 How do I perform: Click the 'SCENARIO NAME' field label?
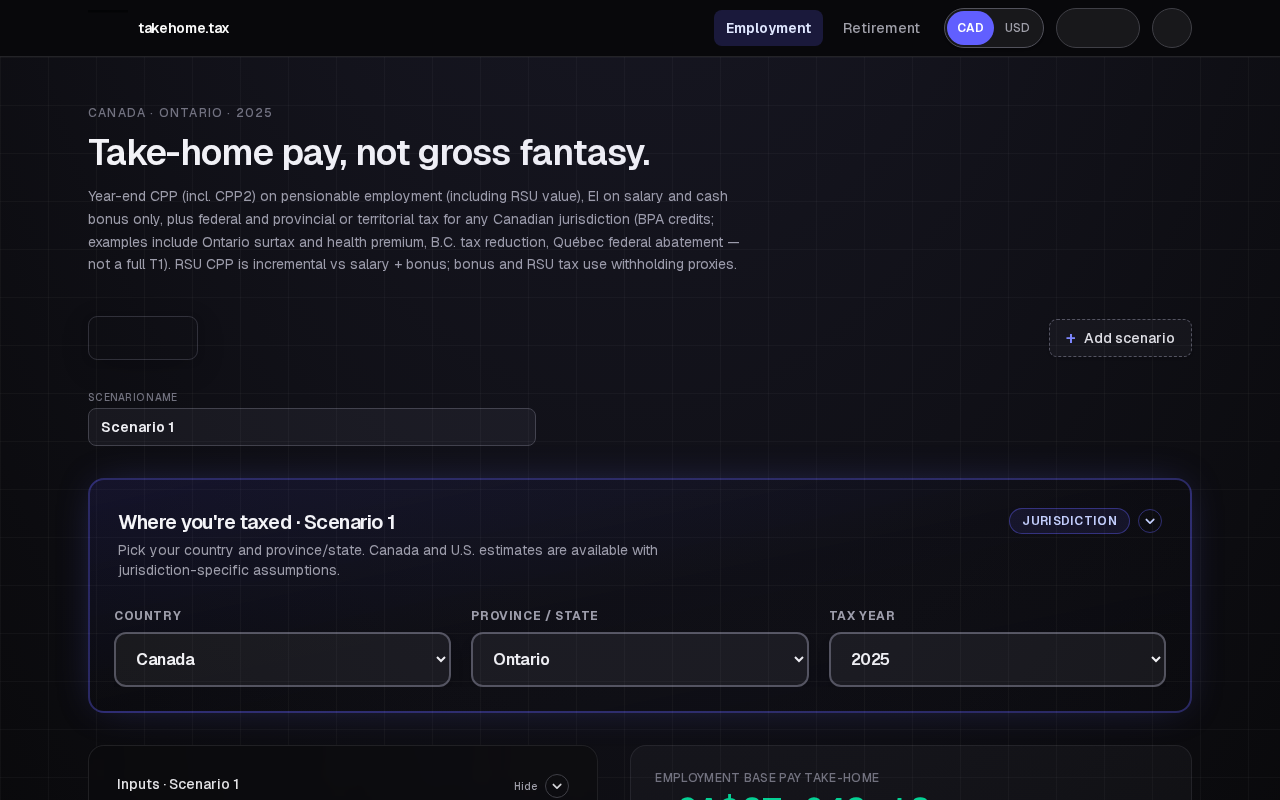tap(133, 397)
